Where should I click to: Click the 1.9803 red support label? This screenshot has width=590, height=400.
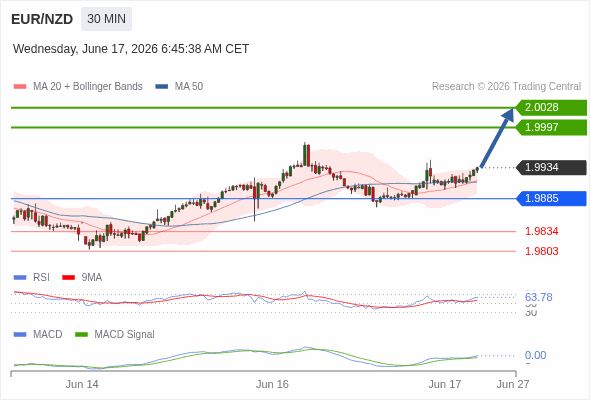click(x=541, y=251)
